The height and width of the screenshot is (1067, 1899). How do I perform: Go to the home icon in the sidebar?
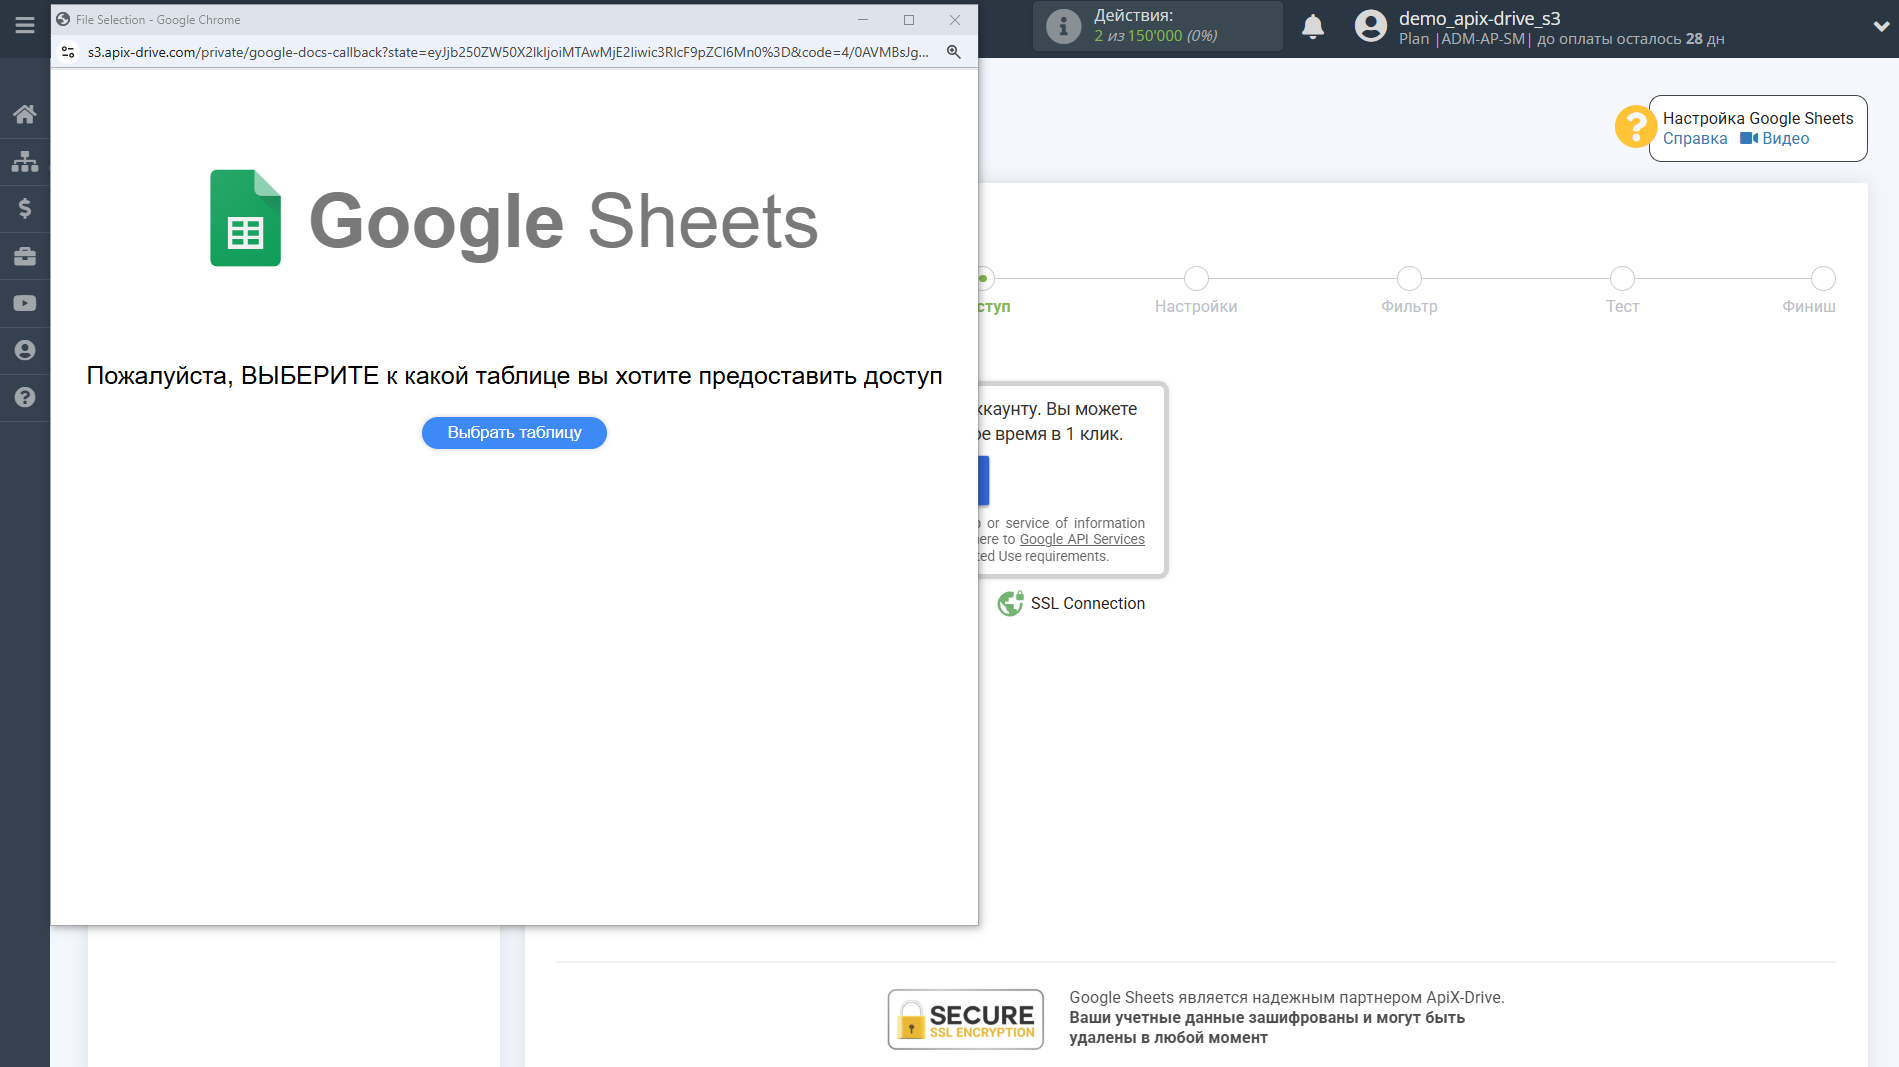[25, 114]
